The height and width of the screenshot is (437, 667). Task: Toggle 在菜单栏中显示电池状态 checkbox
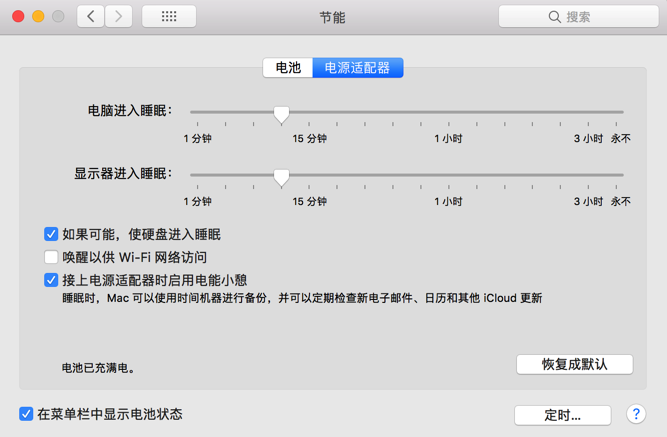pyautogui.click(x=26, y=414)
